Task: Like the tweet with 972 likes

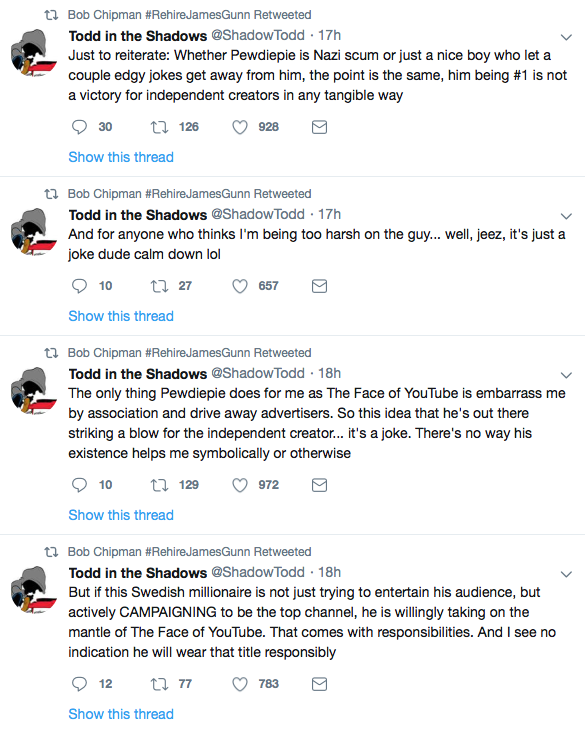Action: pyautogui.click(x=240, y=485)
